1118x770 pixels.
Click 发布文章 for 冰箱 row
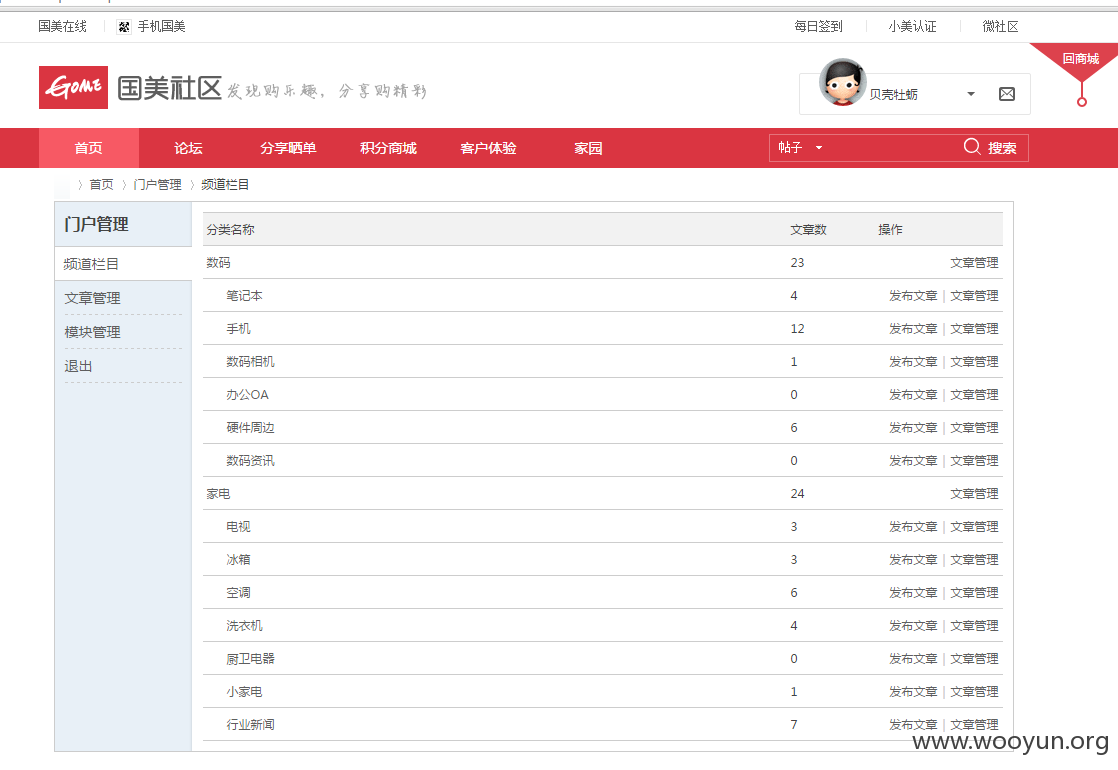click(913, 560)
